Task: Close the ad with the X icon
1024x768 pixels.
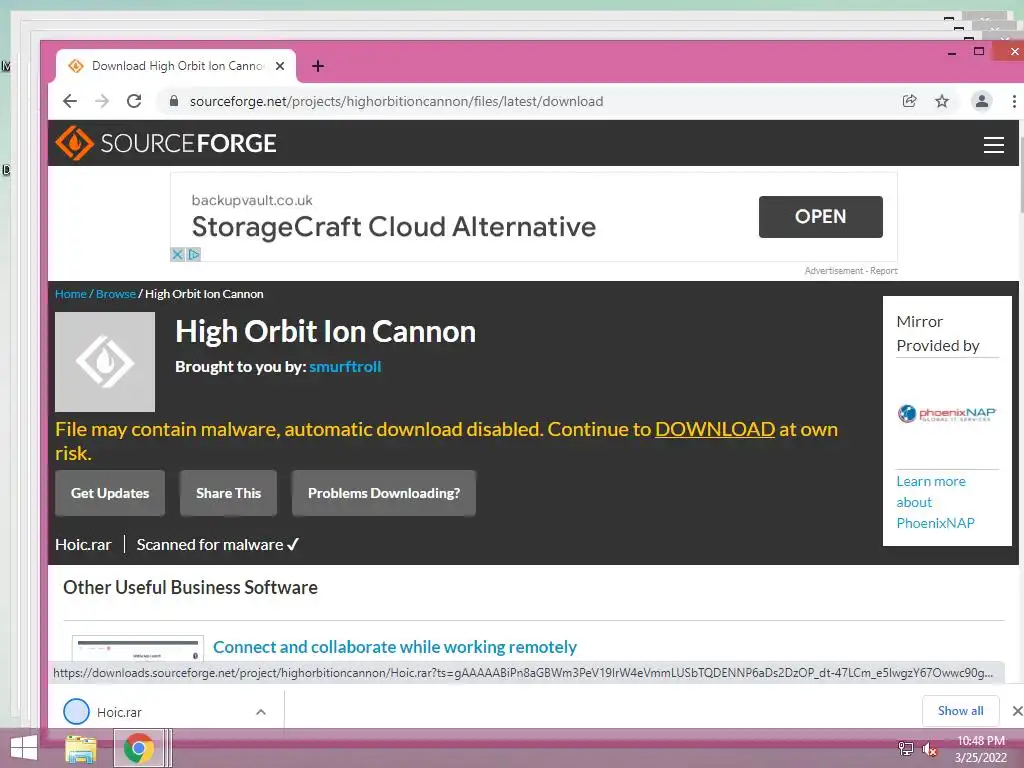Action: pyautogui.click(x=177, y=254)
